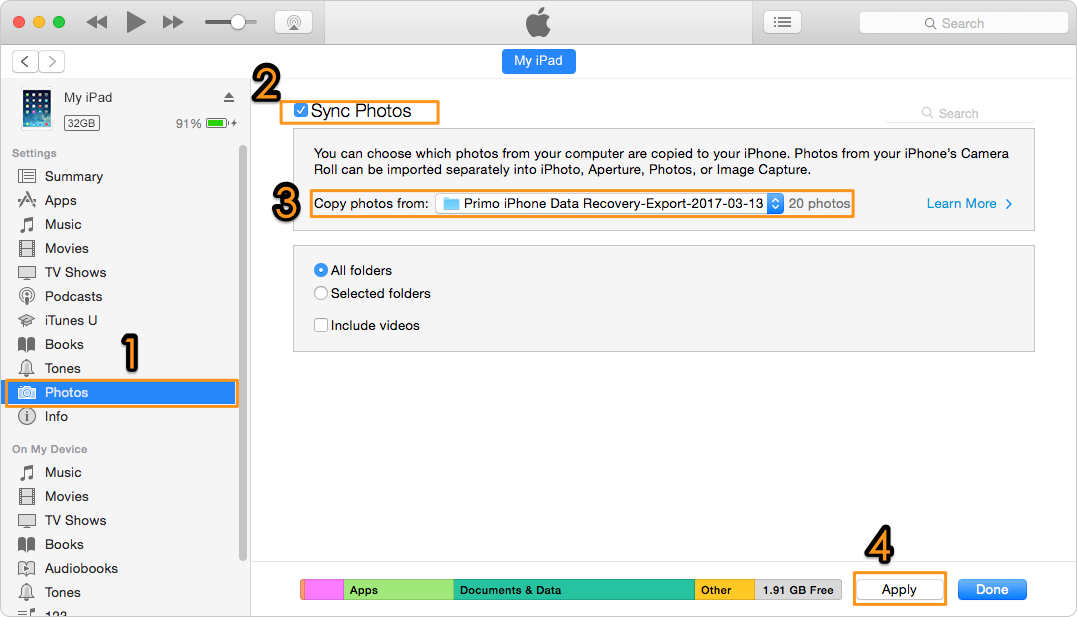Click the rewind playback button

[x=97, y=23]
